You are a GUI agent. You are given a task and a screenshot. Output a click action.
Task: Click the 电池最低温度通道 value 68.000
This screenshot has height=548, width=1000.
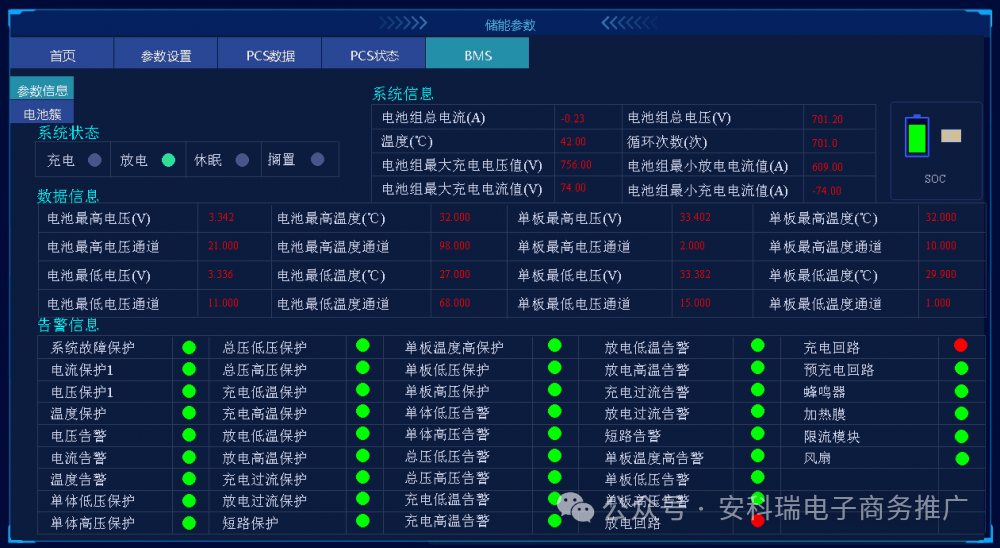(x=455, y=303)
